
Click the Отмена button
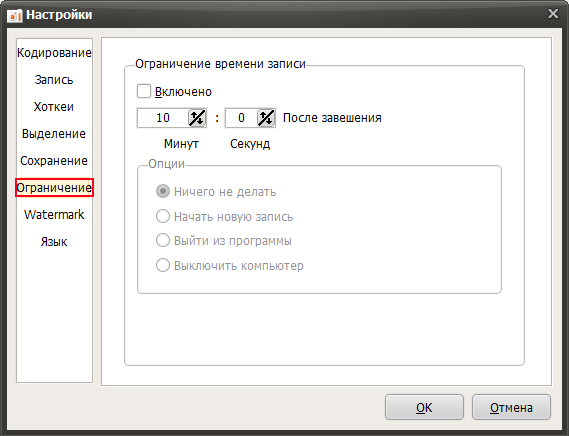[511, 407]
